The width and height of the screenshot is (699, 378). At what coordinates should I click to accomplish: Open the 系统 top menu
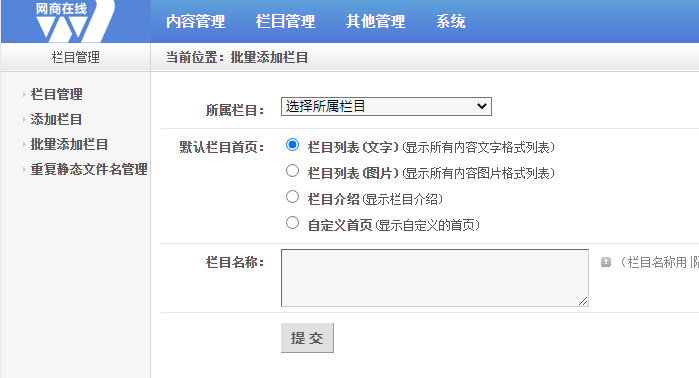point(451,21)
